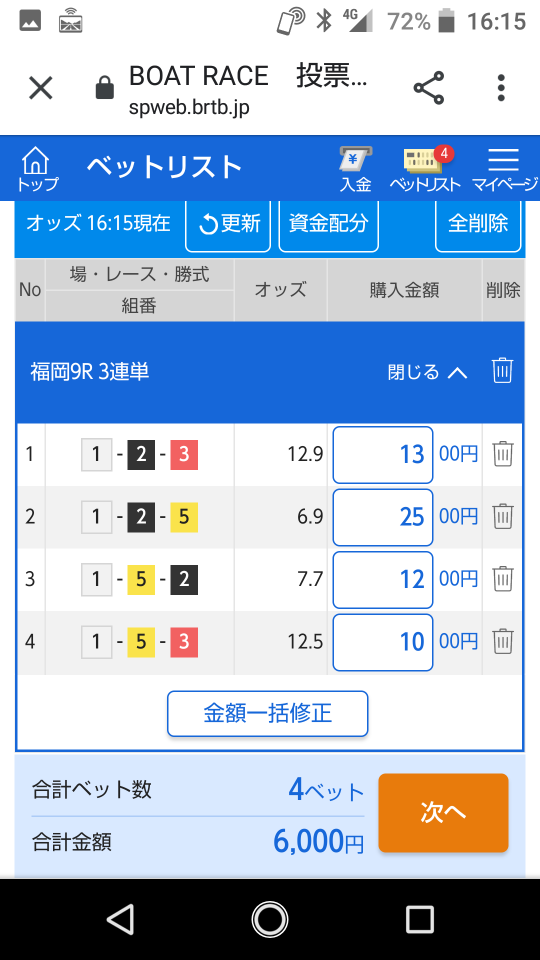The width and height of the screenshot is (540, 960).
Task: Delete bet row 1-2-3 with trash icon
Action: pos(503,454)
